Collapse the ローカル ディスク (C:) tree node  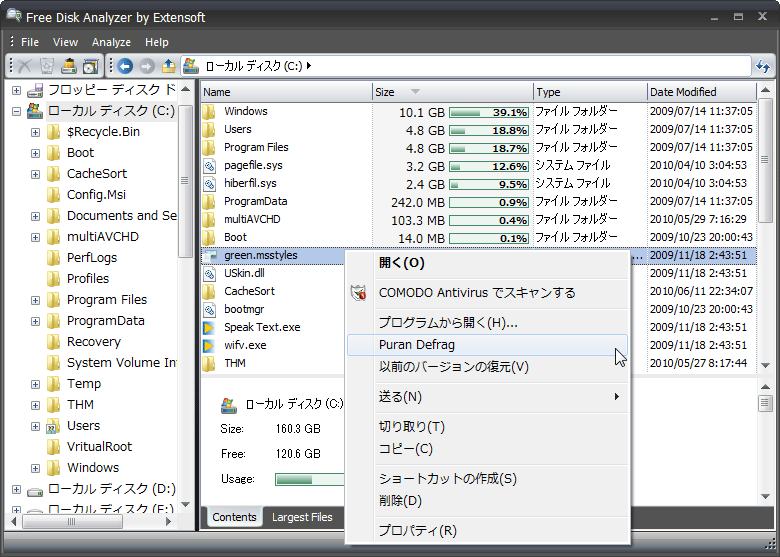tap(16, 111)
